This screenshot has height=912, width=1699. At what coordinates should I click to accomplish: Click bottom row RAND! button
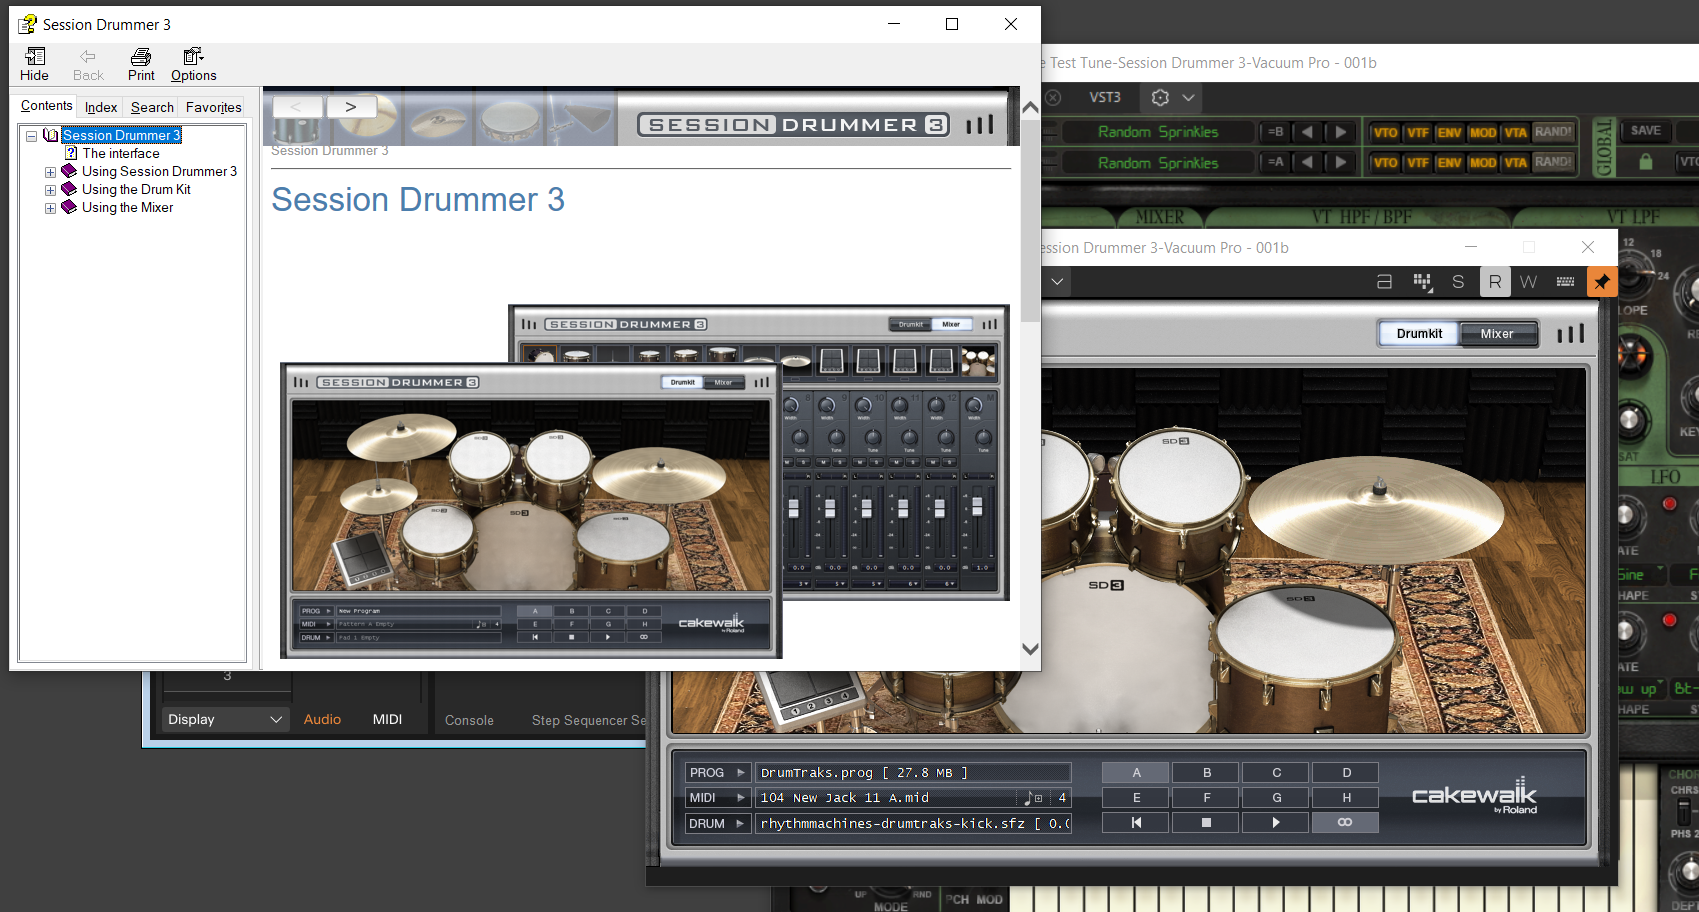coord(1553,162)
